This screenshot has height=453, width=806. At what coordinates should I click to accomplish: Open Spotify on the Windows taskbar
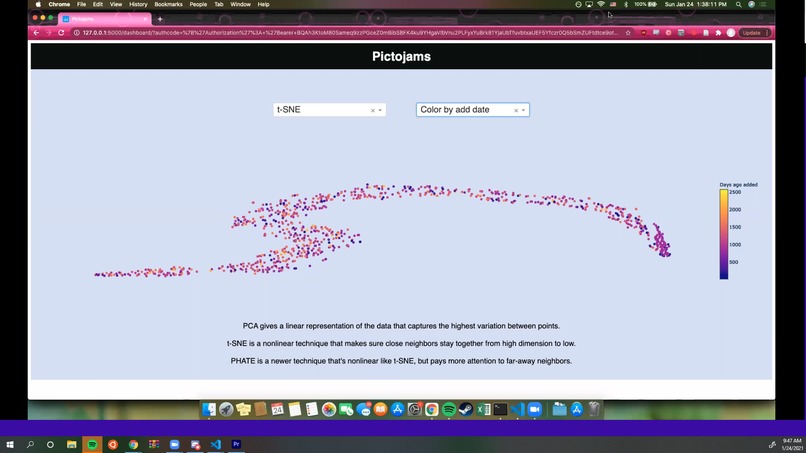point(92,444)
